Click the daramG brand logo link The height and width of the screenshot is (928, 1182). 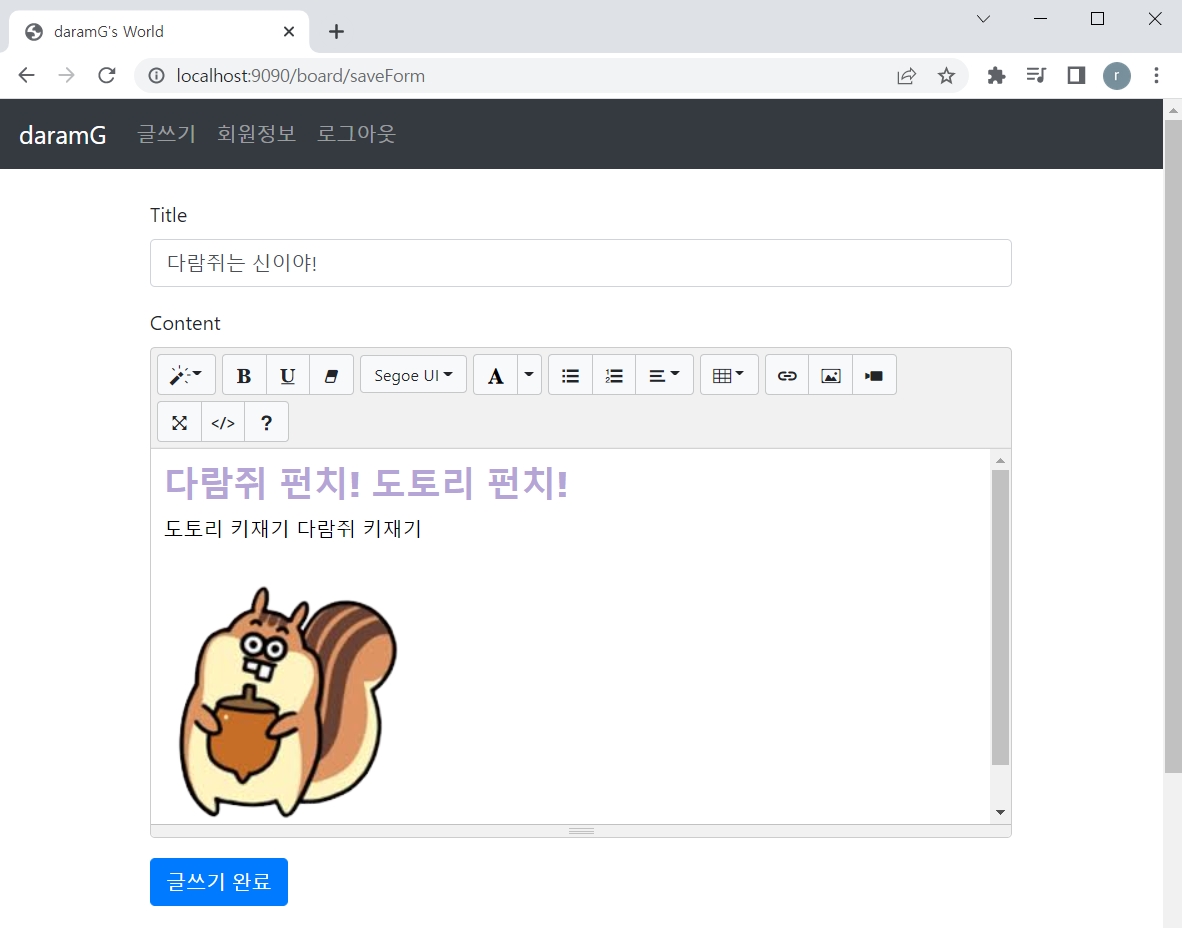coord(63,135)
